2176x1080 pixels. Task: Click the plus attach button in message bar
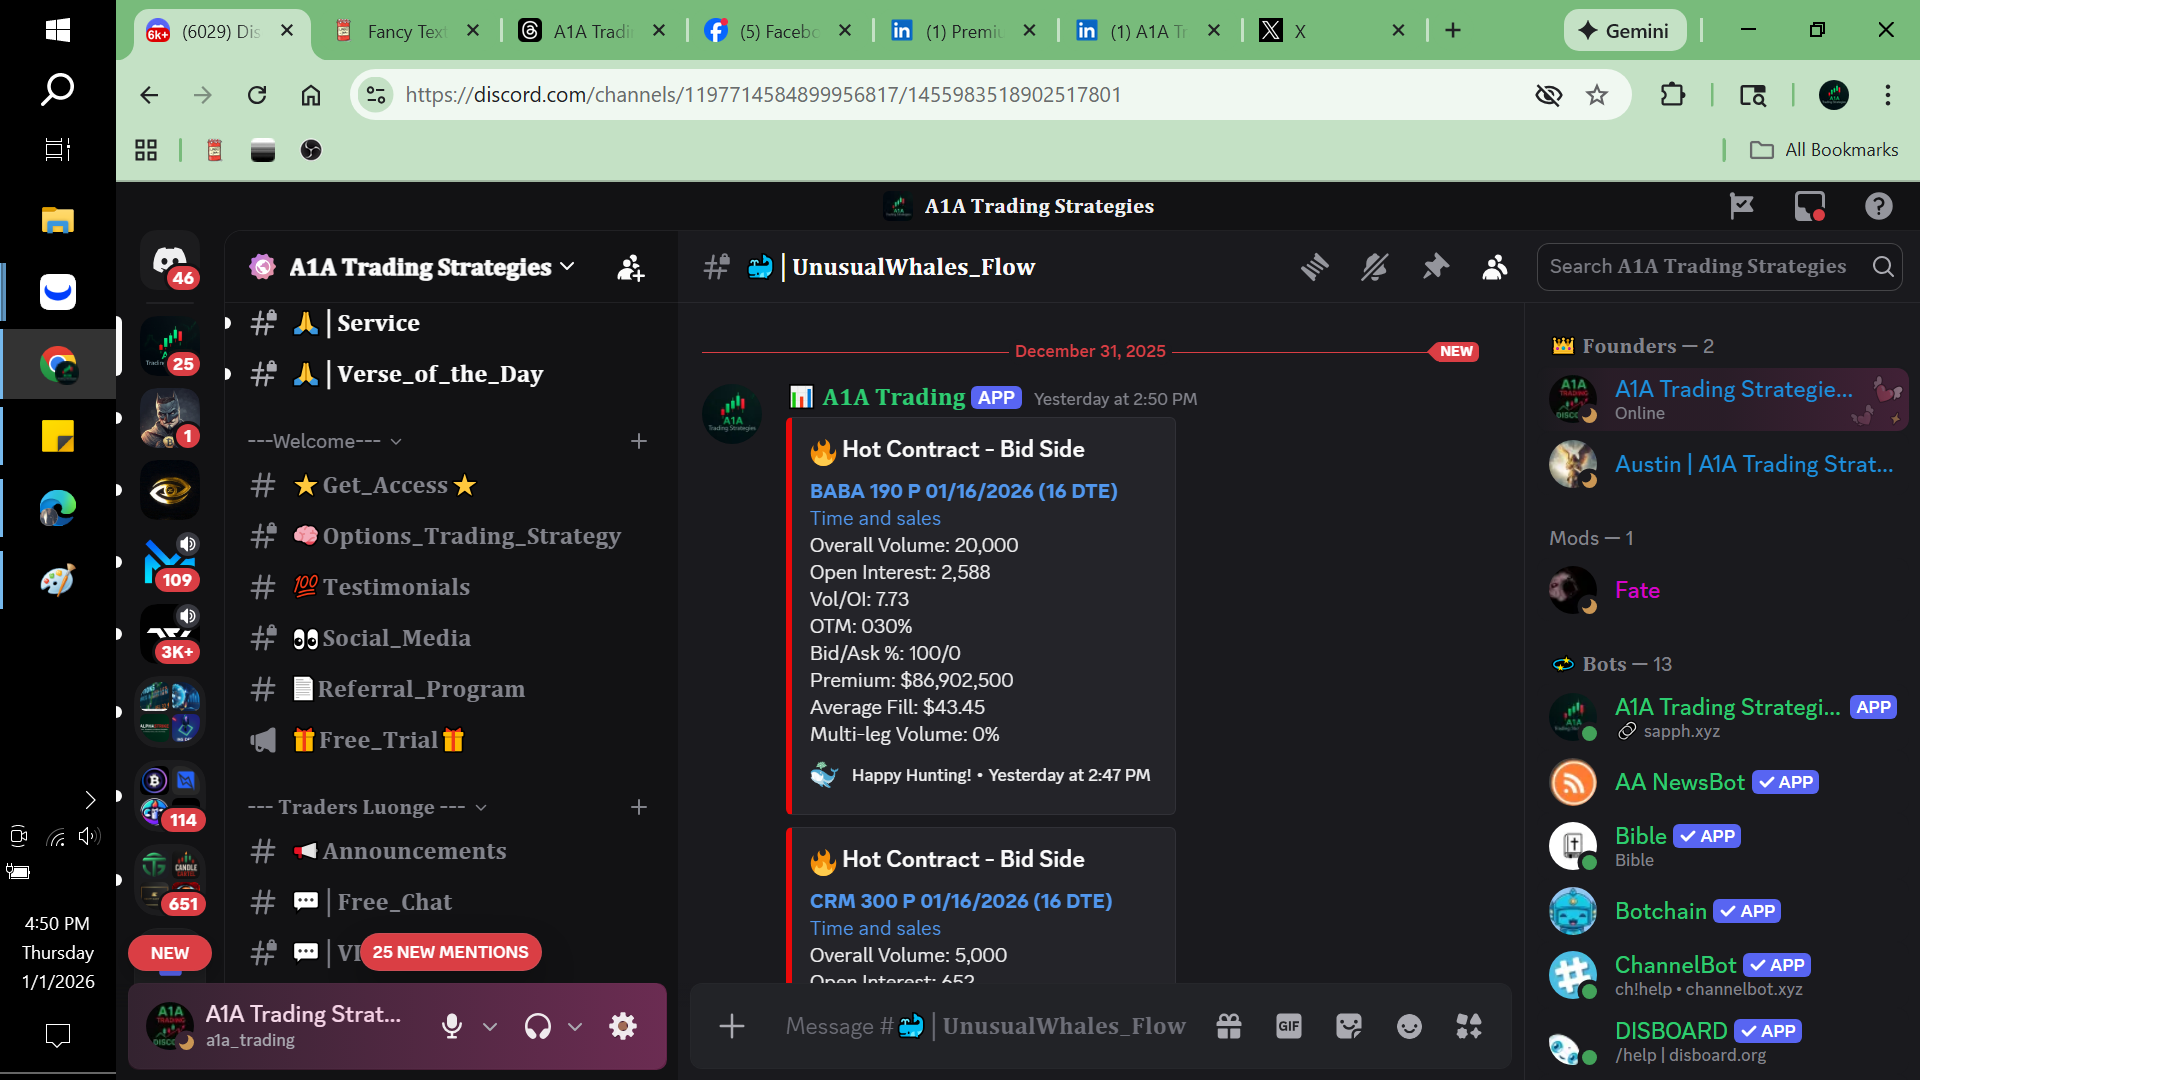point(732,1026)
